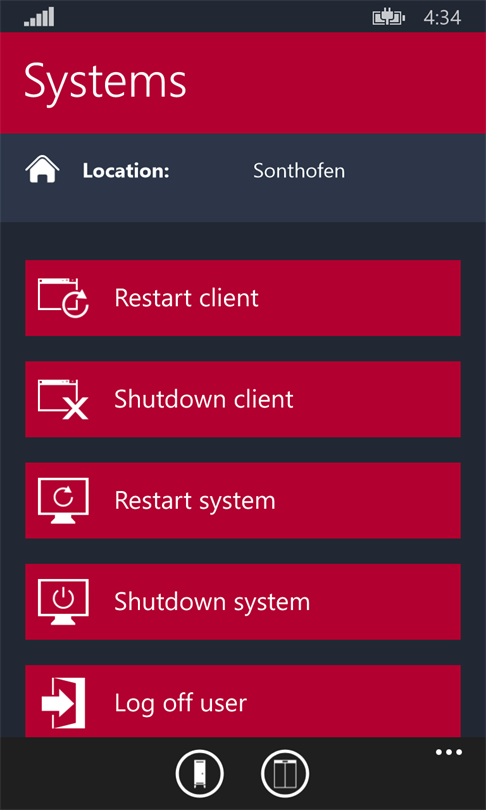Tap the Restart system button label
486x810 pixels.
click(x=195, y=501)
